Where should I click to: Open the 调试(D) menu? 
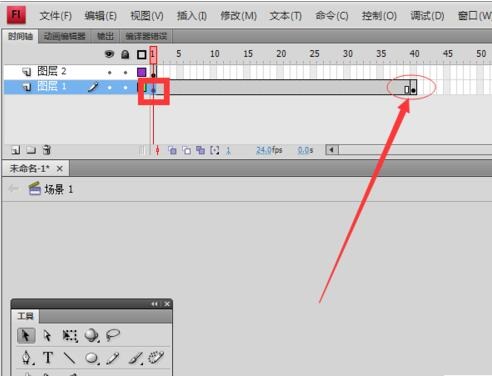[x=427, y=16]
